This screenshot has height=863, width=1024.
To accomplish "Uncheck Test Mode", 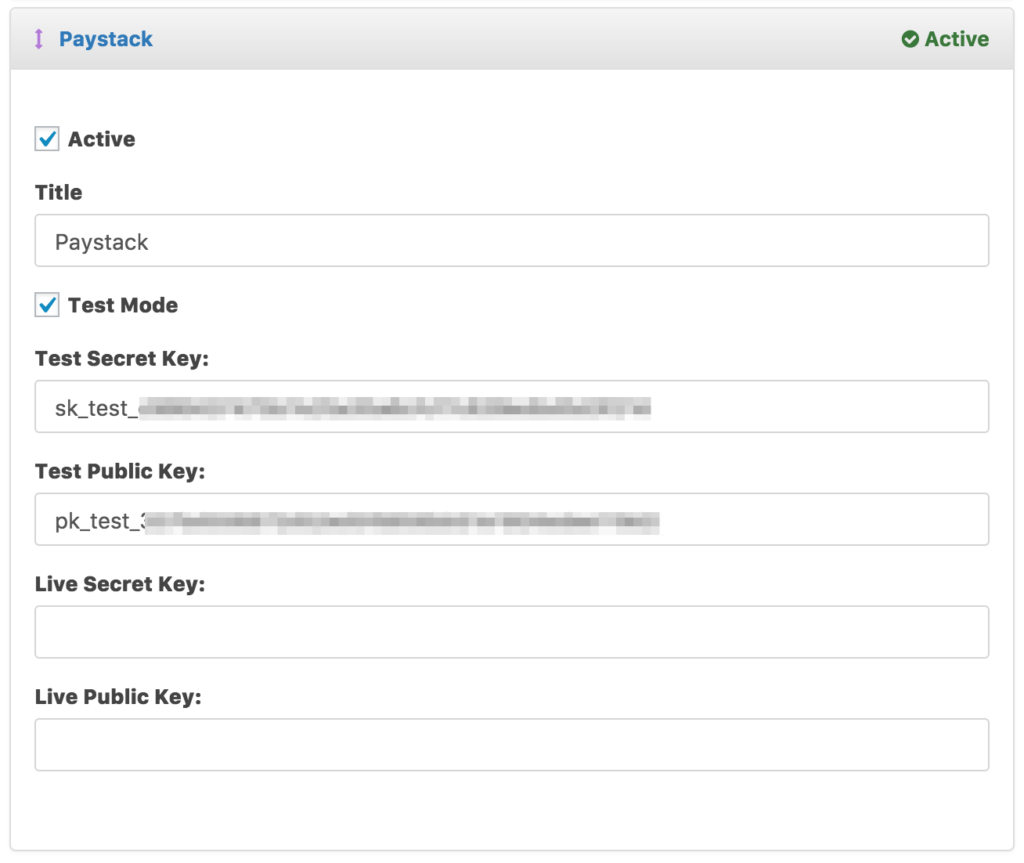I will coord(46,305).
